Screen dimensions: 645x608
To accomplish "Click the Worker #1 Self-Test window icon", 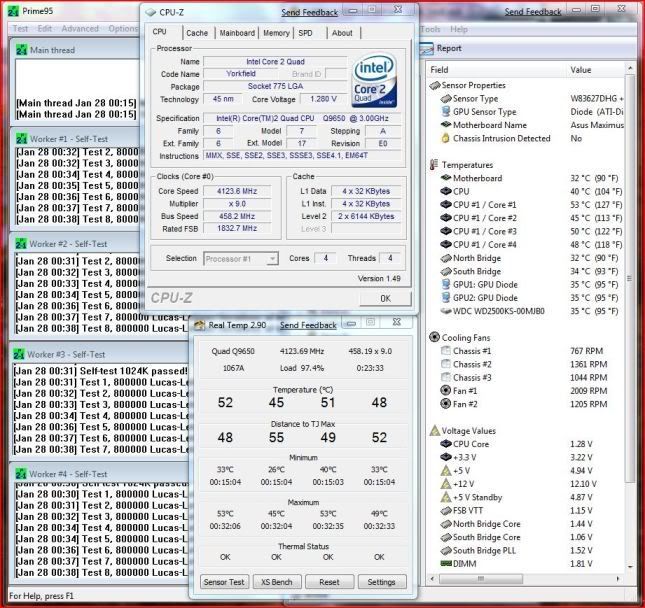I will (x=22, y=139).
